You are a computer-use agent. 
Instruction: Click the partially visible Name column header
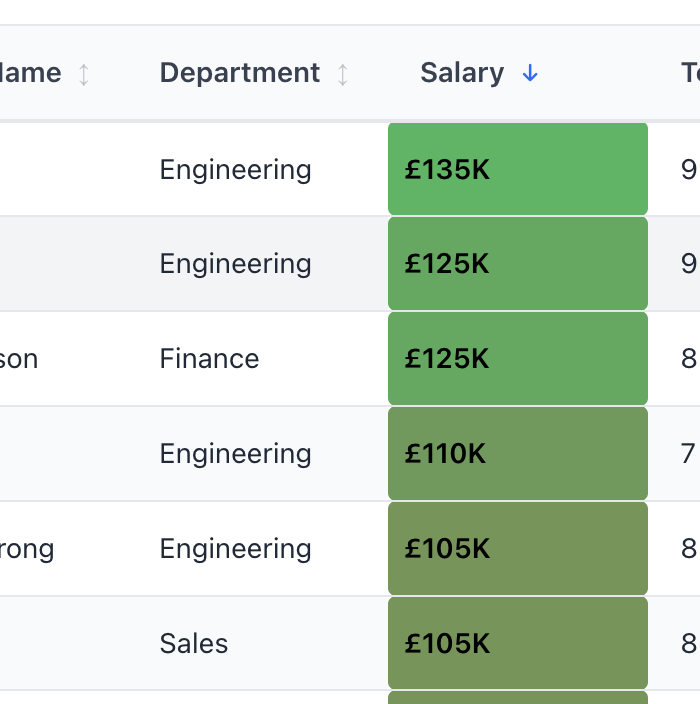30,74
